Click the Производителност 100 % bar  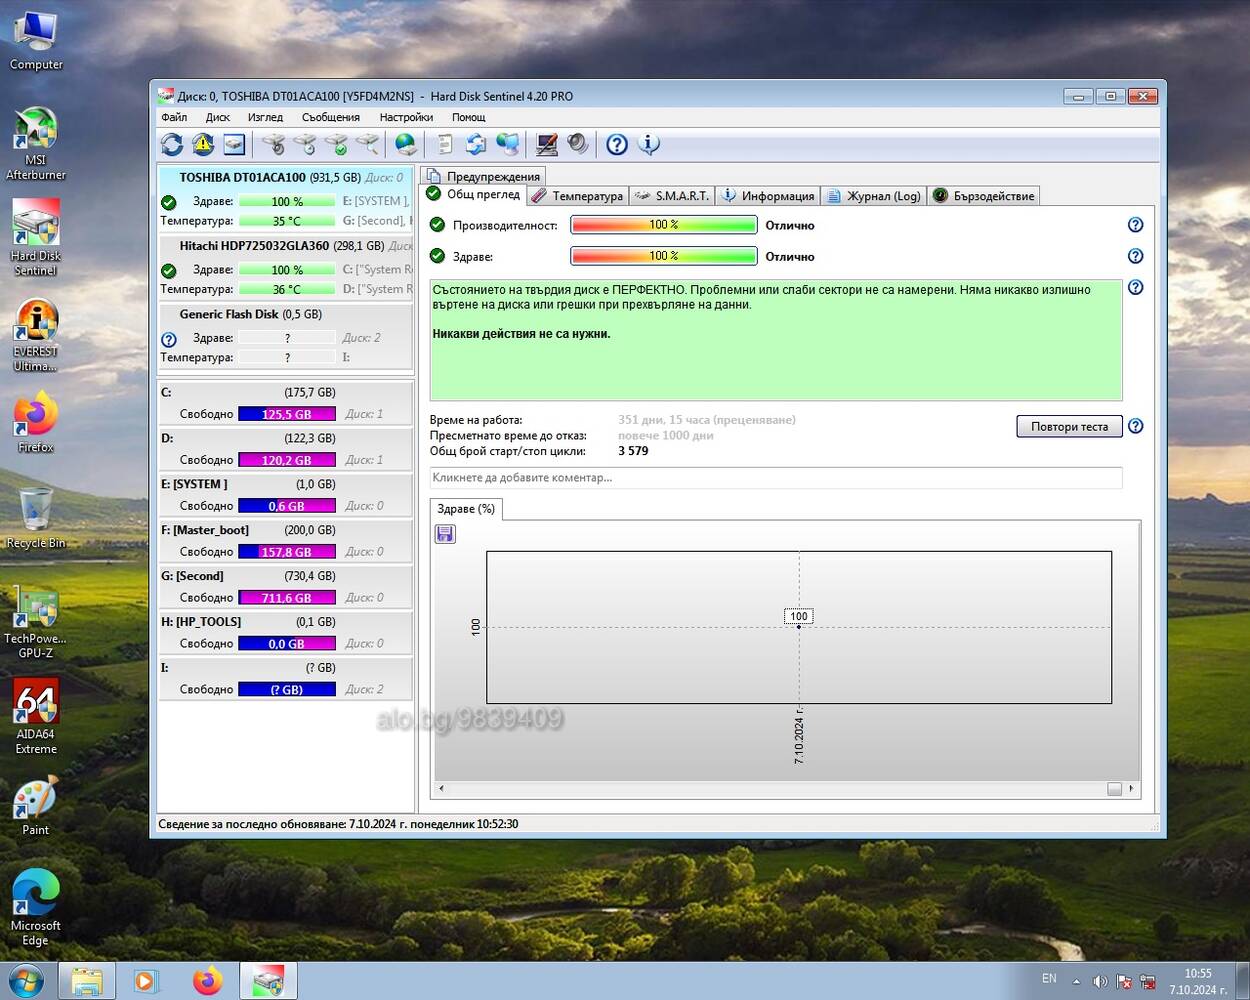click(x=664, y=225)
